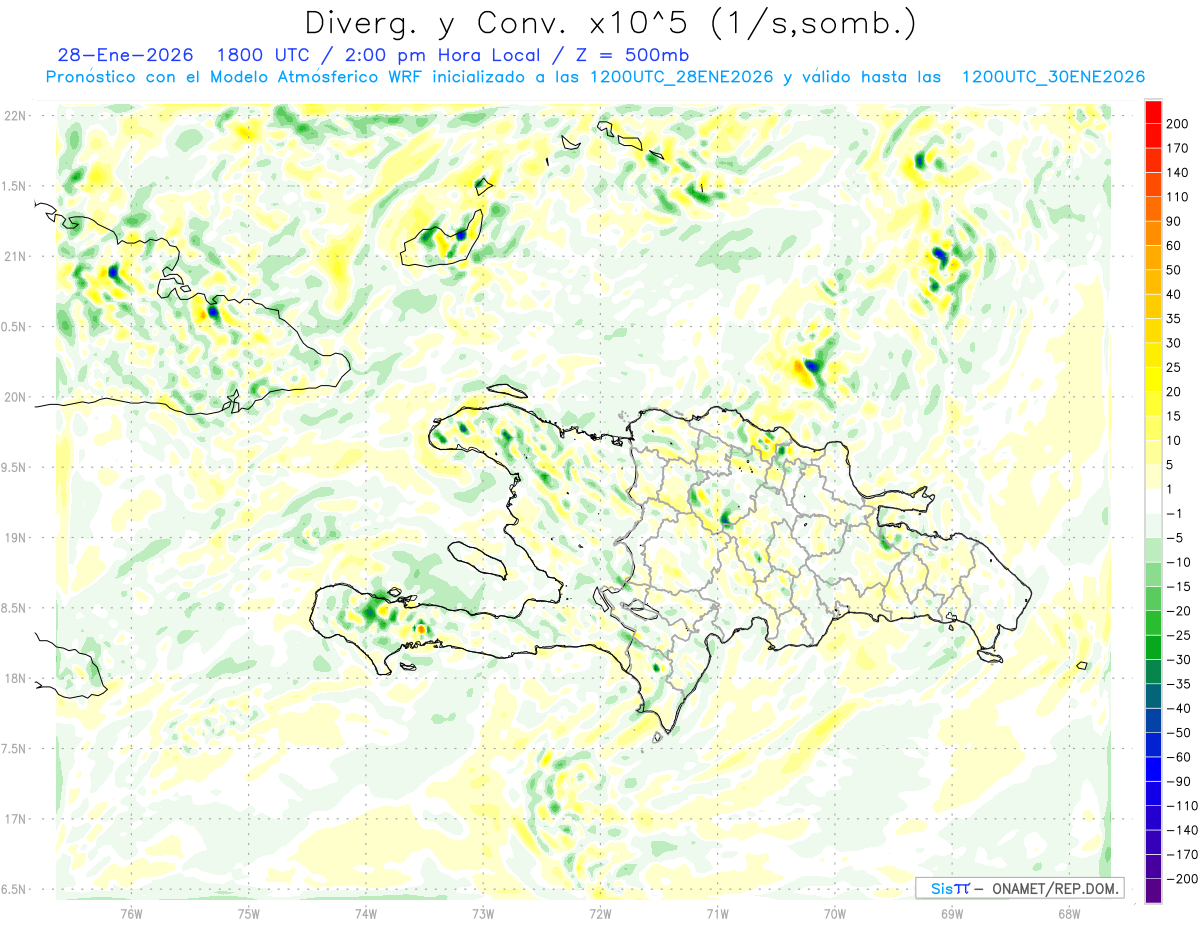Click the '68W' longitude label

(1069, 913)
